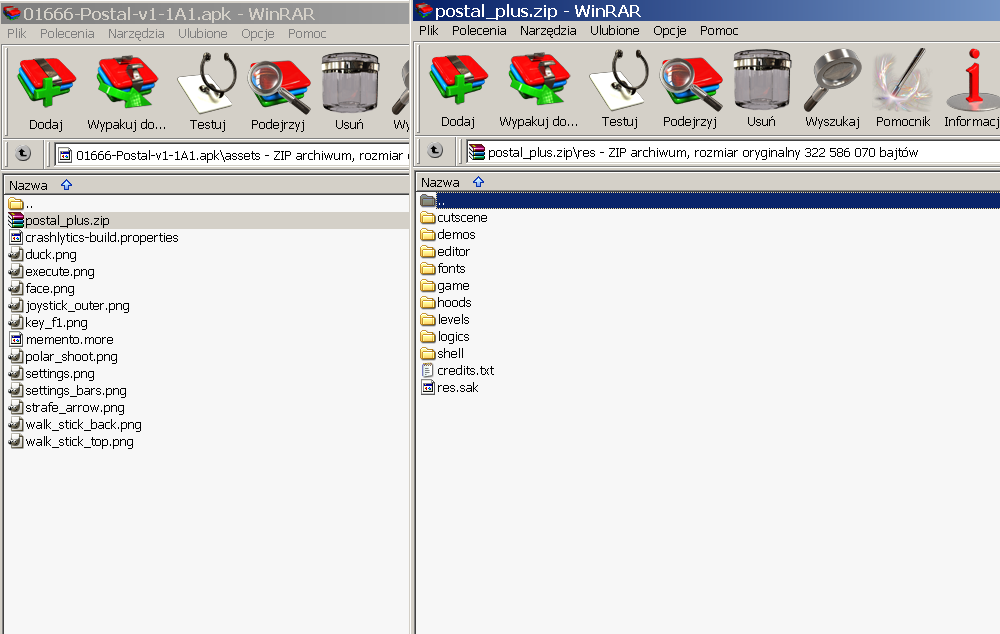Select the editor folder

[445, 251]
